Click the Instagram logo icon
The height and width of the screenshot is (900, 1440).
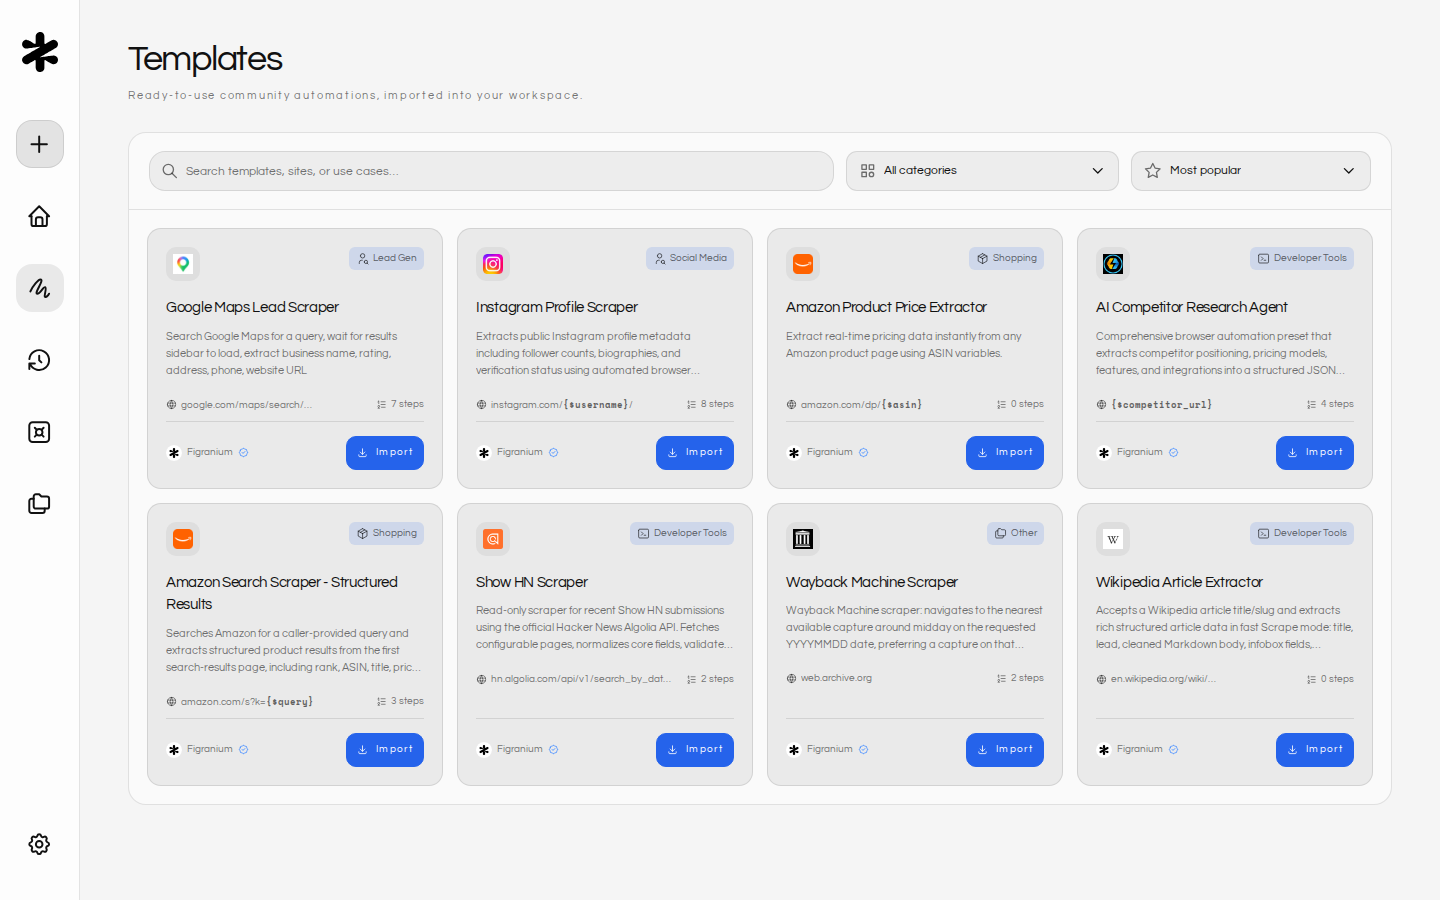(x=493, y=264)
